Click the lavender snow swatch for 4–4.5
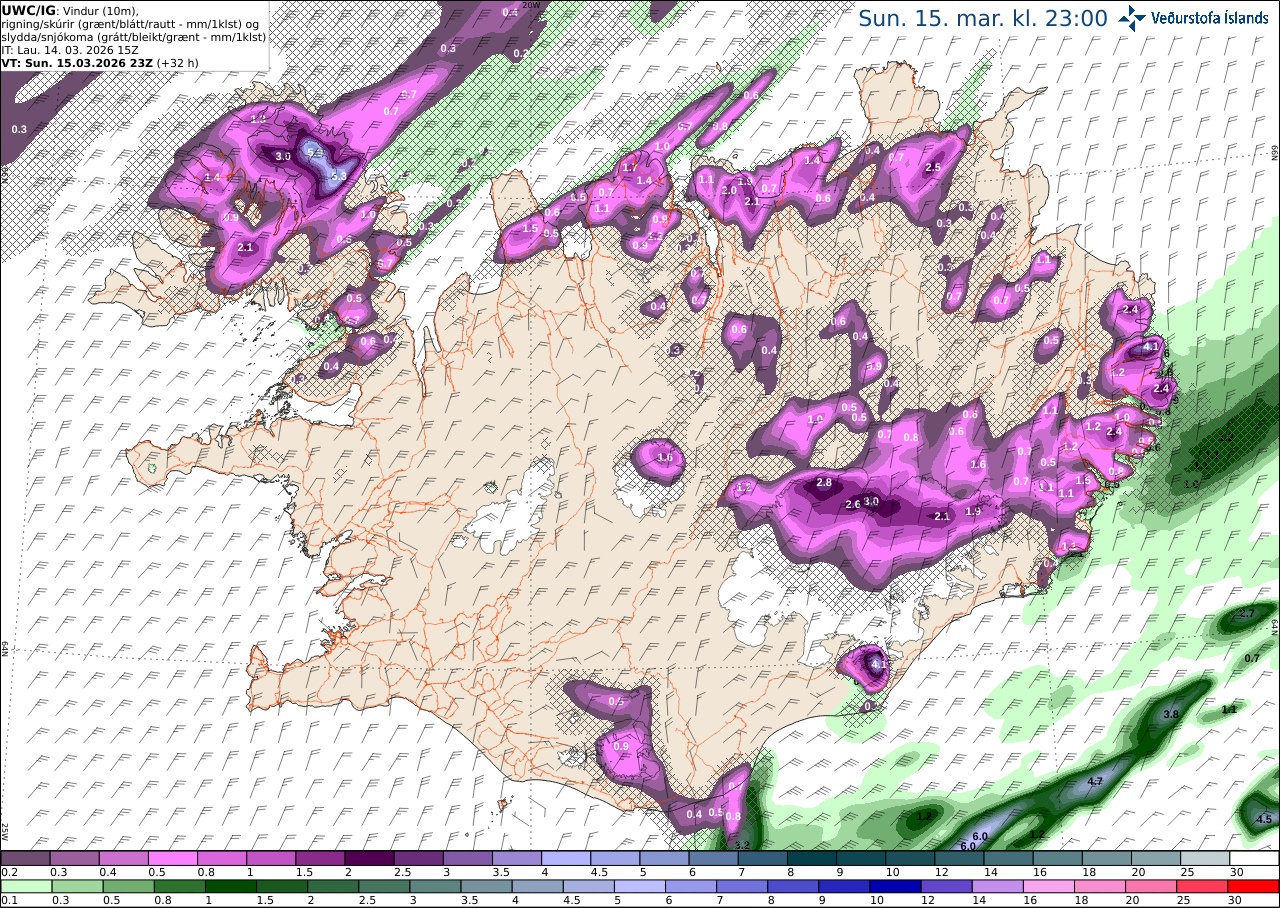The width and height of the screenshot is (1280, 908). tap(566, 858)
